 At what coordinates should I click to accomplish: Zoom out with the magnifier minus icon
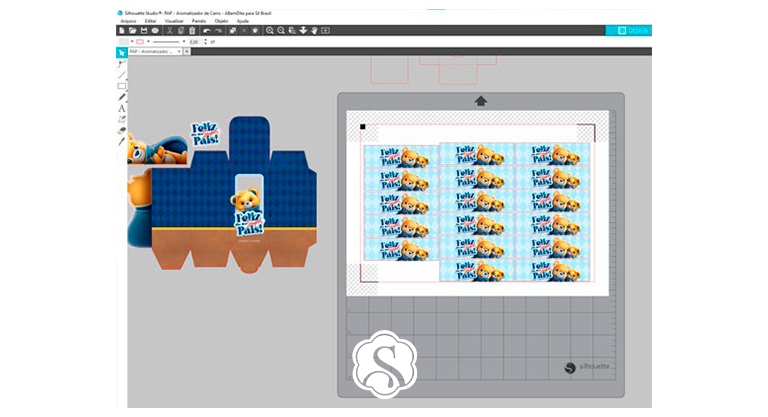click(281, 30)
